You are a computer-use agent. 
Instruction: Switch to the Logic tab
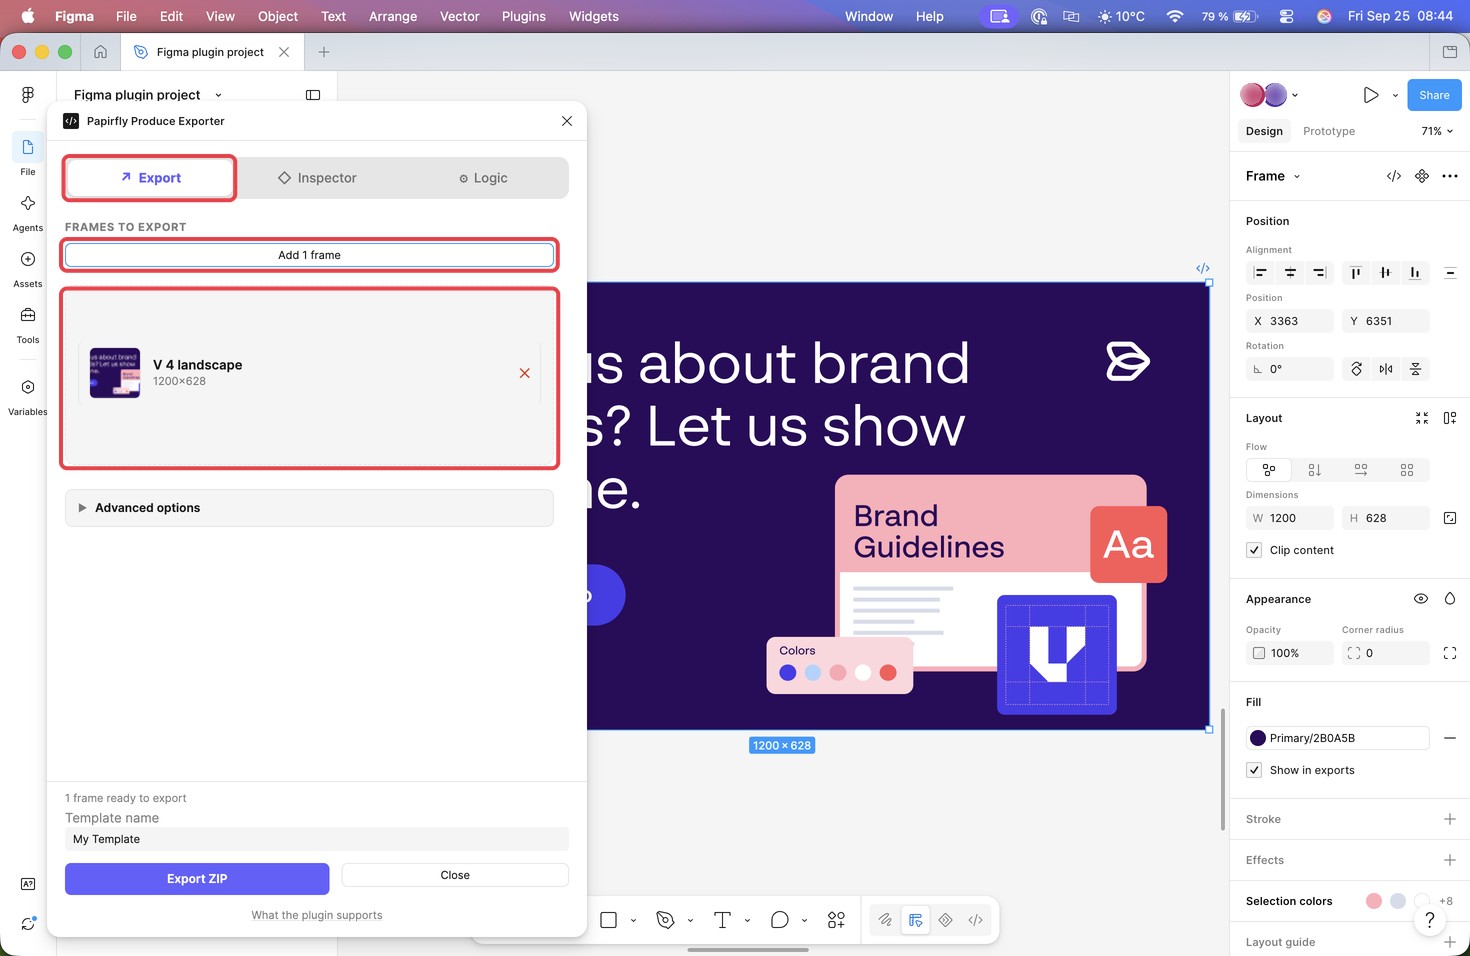point(483,178)
